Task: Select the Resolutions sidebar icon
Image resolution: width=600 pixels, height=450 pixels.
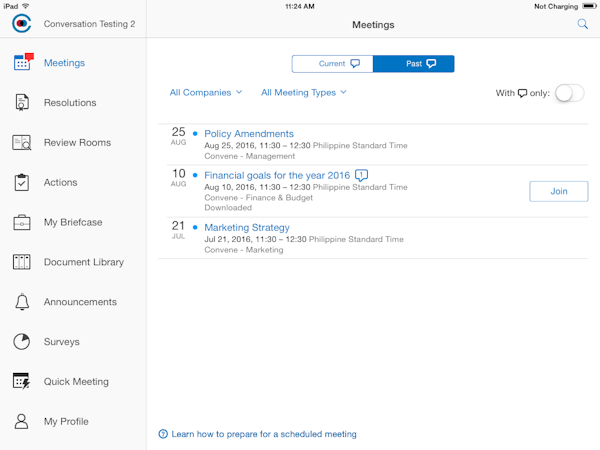Action: (x=22, y=102)
